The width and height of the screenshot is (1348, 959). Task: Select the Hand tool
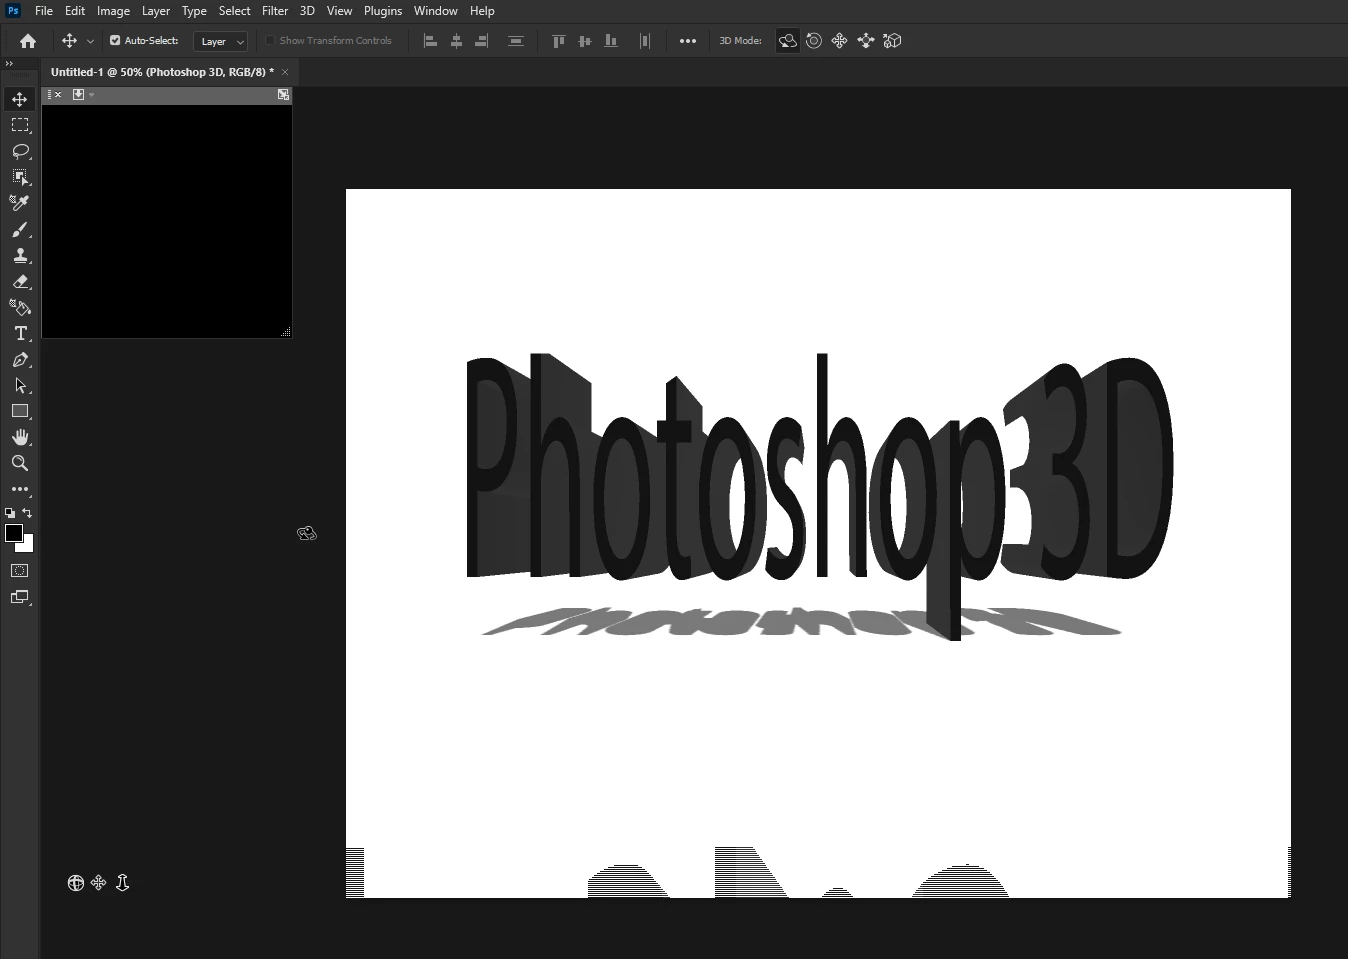(x=20, y=438)
